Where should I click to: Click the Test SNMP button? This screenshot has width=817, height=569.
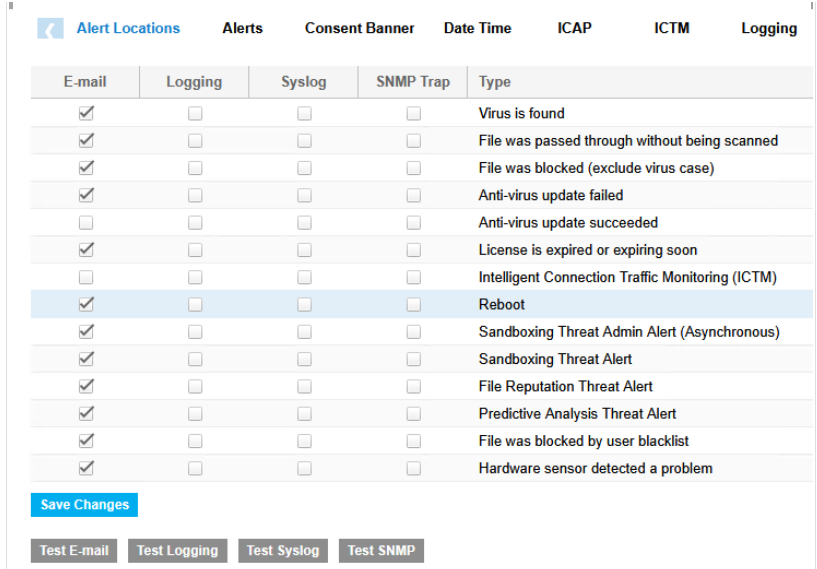click(x=381, y=550)
